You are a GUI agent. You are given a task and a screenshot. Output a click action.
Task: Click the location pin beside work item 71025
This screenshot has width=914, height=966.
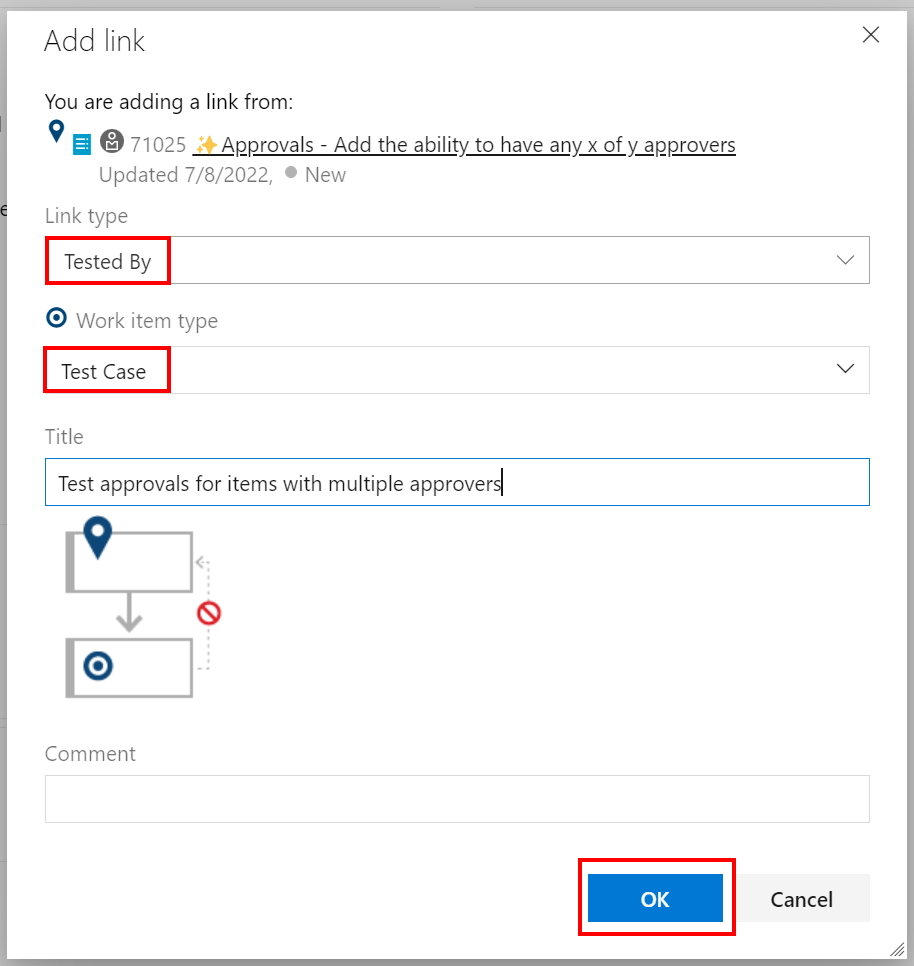(x=56, y=131)
